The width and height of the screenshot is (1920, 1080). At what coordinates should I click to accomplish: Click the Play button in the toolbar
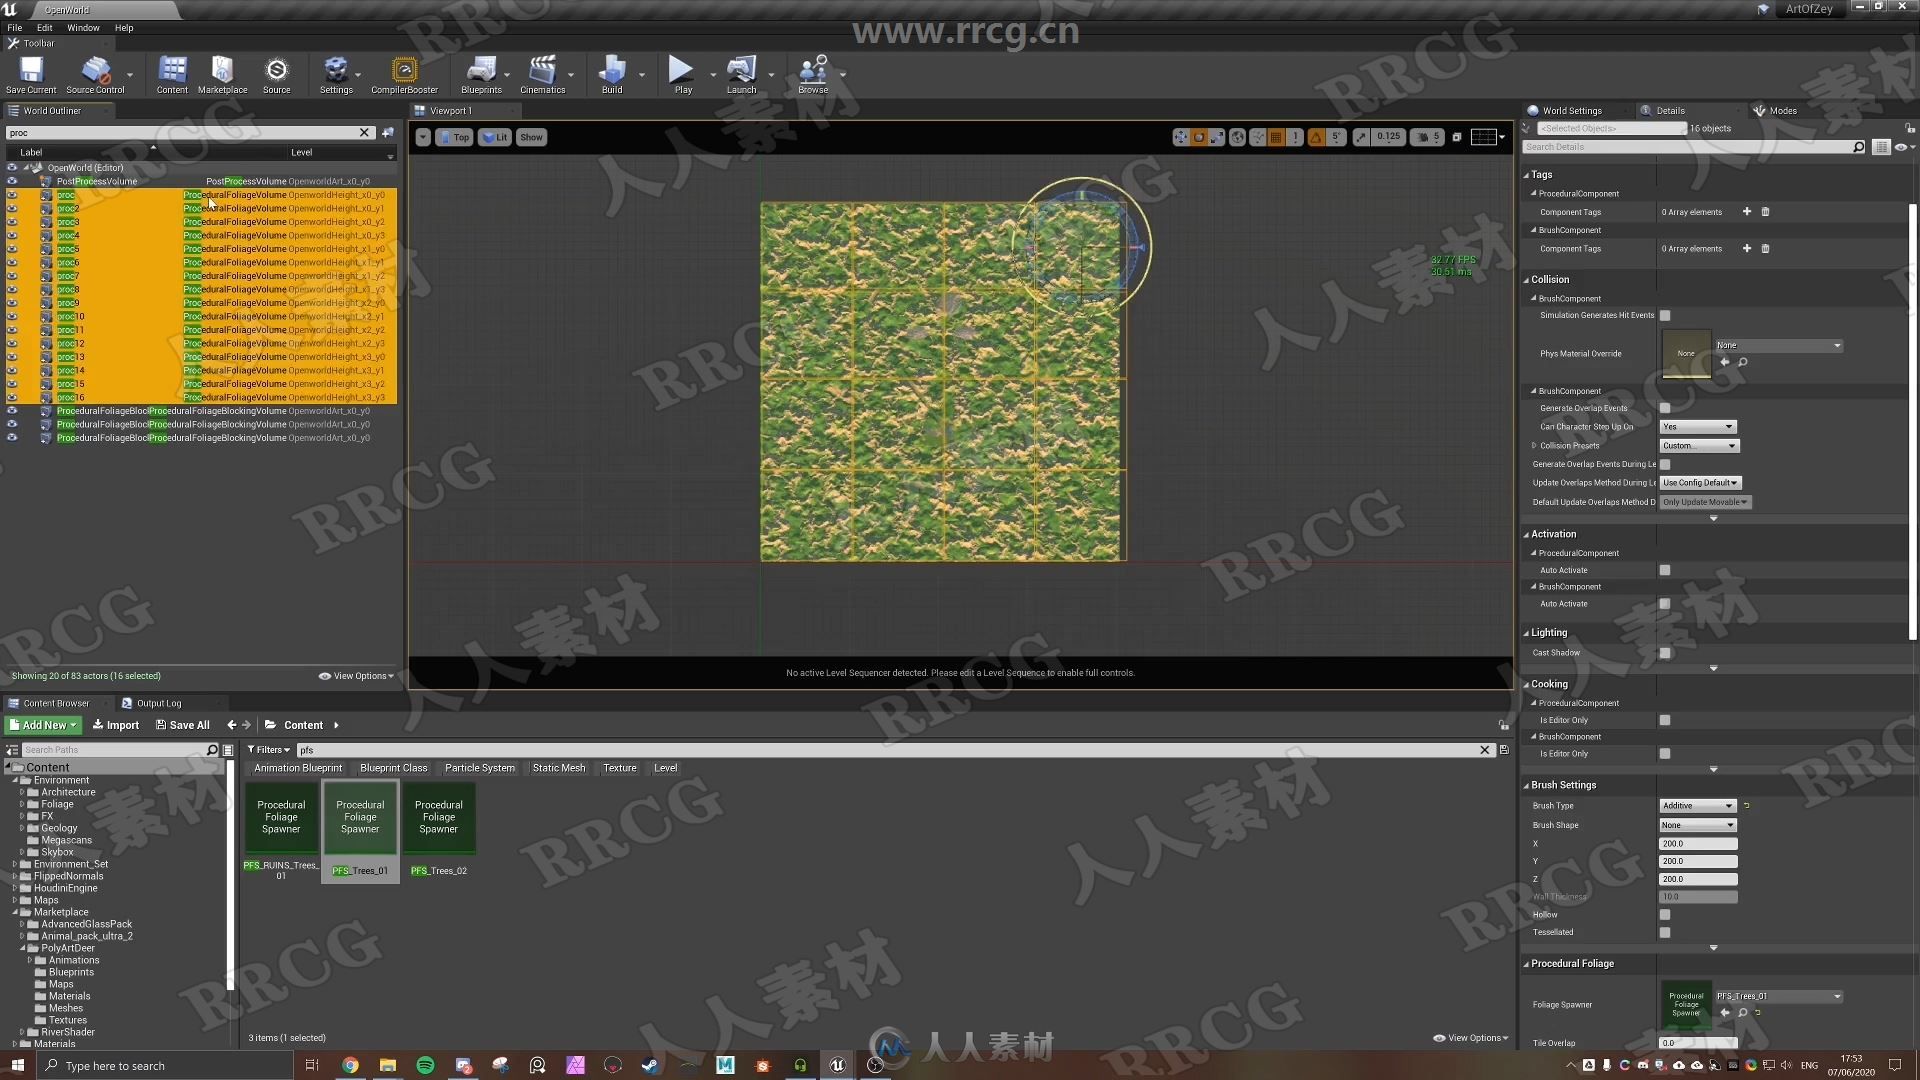(680, 73)
